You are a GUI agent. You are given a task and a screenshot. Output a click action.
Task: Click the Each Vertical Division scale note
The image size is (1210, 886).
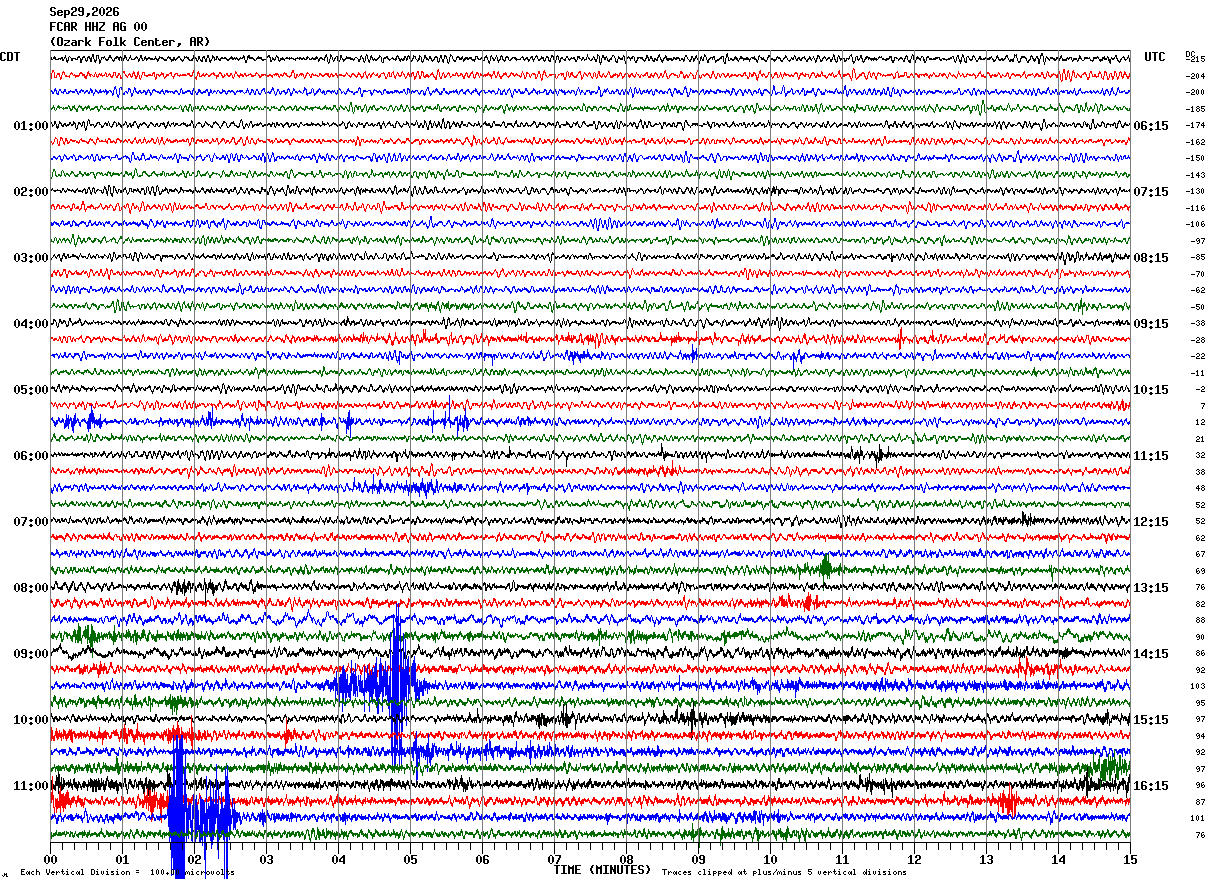(x=127, y=873)
